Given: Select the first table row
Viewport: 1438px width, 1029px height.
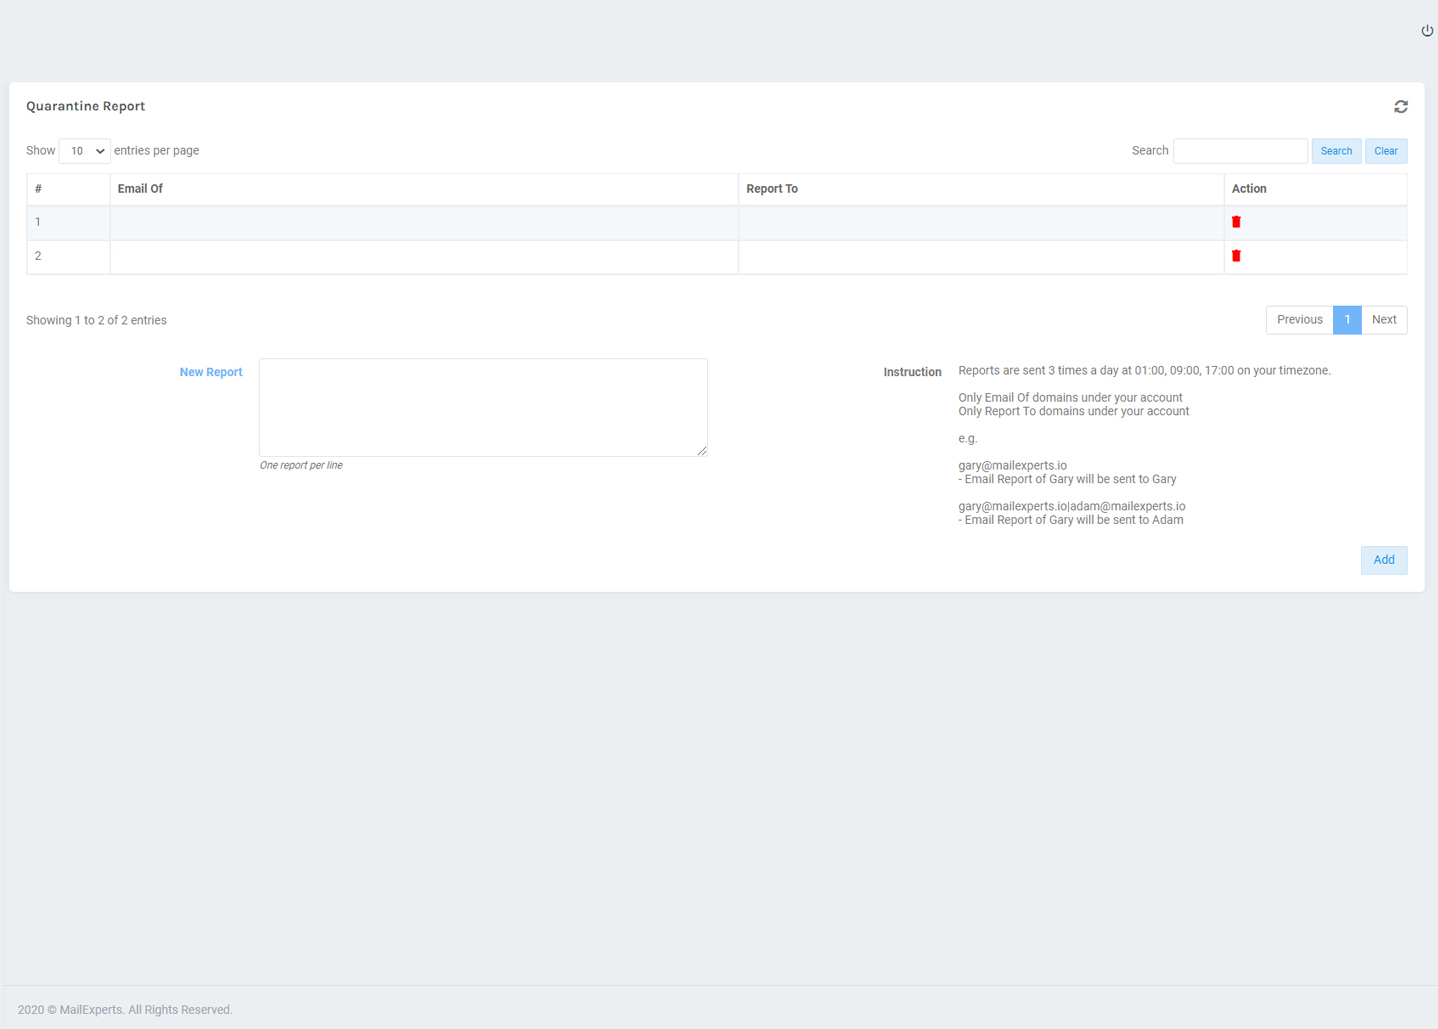Looking at the screenshot, I should click(x=420, y=221).
